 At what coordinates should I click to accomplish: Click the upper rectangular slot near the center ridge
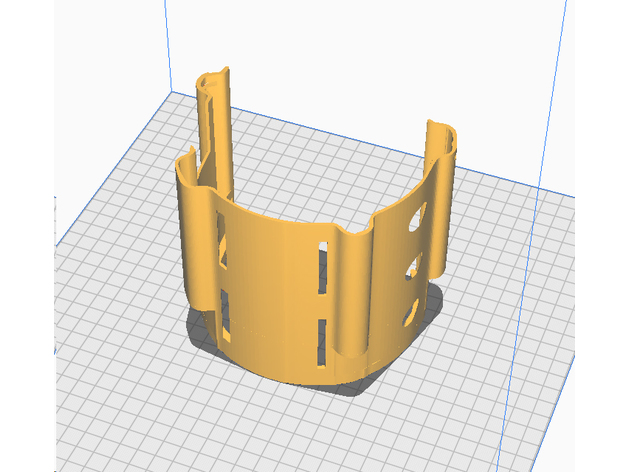pyautogui.click(x=322, y=267)
